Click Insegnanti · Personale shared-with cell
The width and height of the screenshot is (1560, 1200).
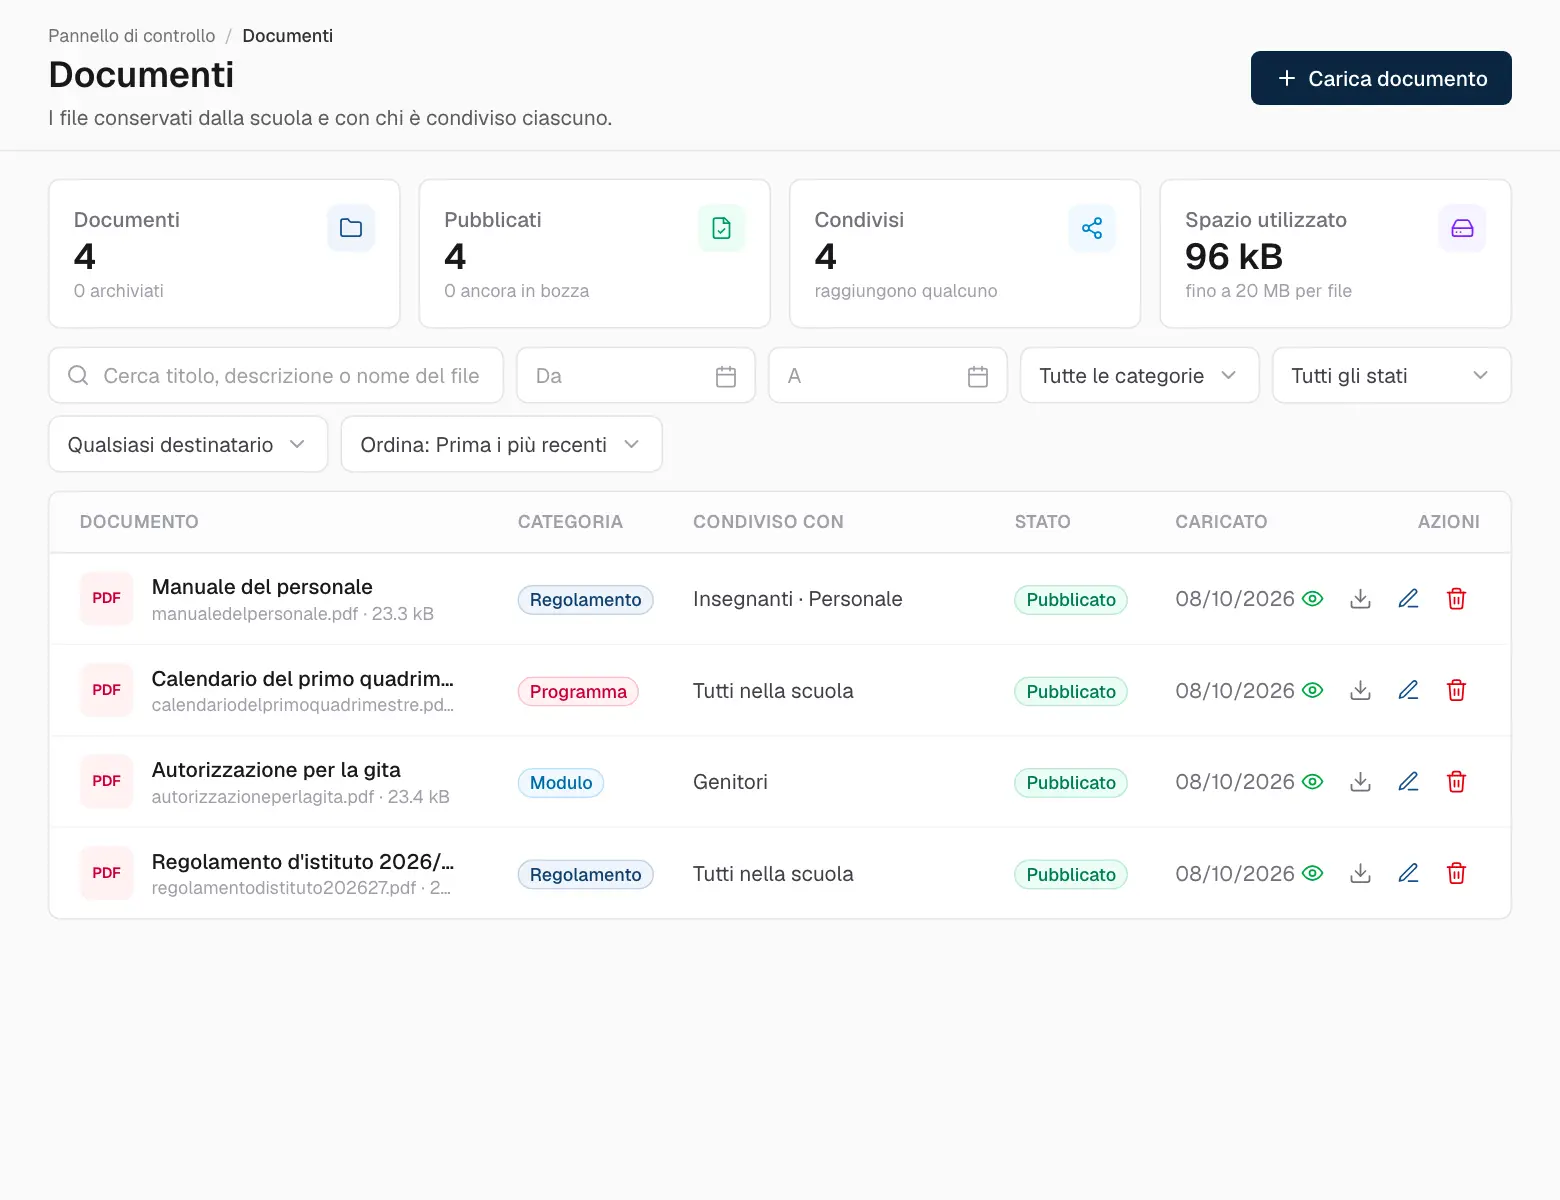point(798,599)
